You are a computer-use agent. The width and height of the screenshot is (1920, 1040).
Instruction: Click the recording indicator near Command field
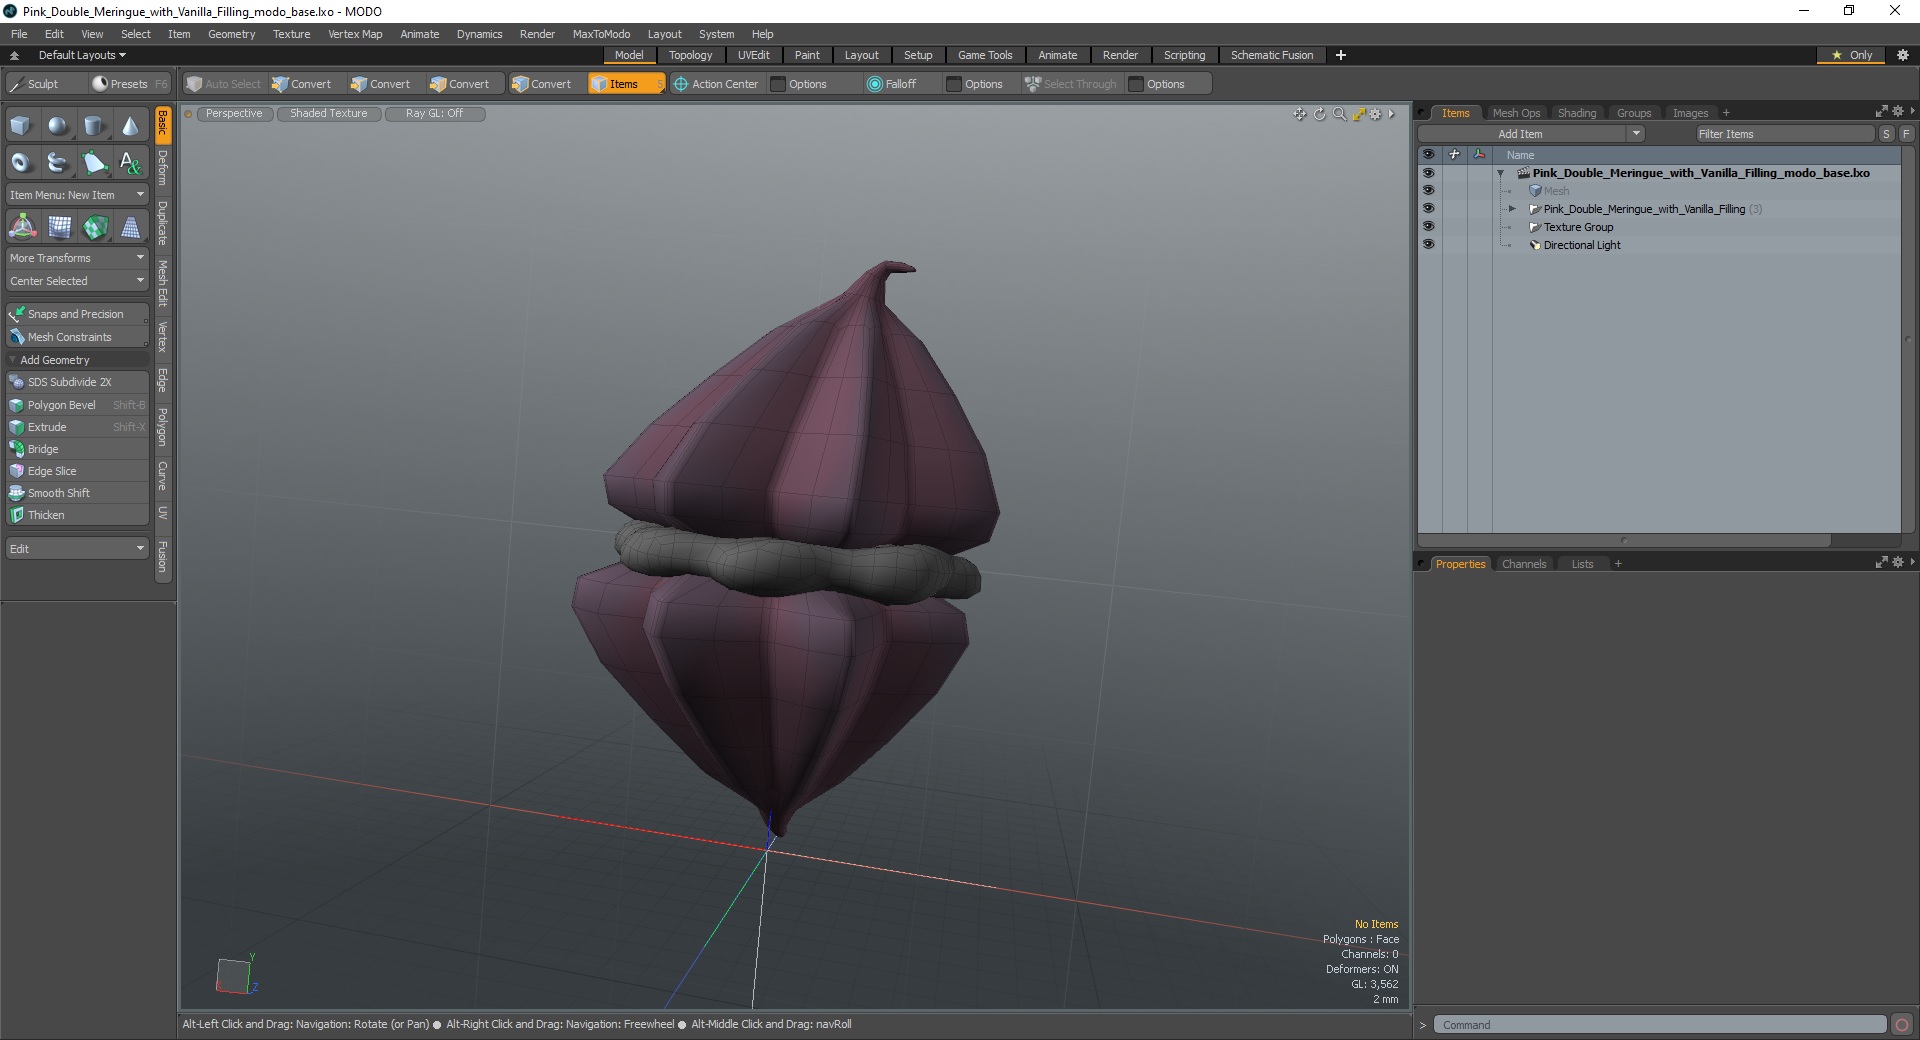coord(1902,1025)
